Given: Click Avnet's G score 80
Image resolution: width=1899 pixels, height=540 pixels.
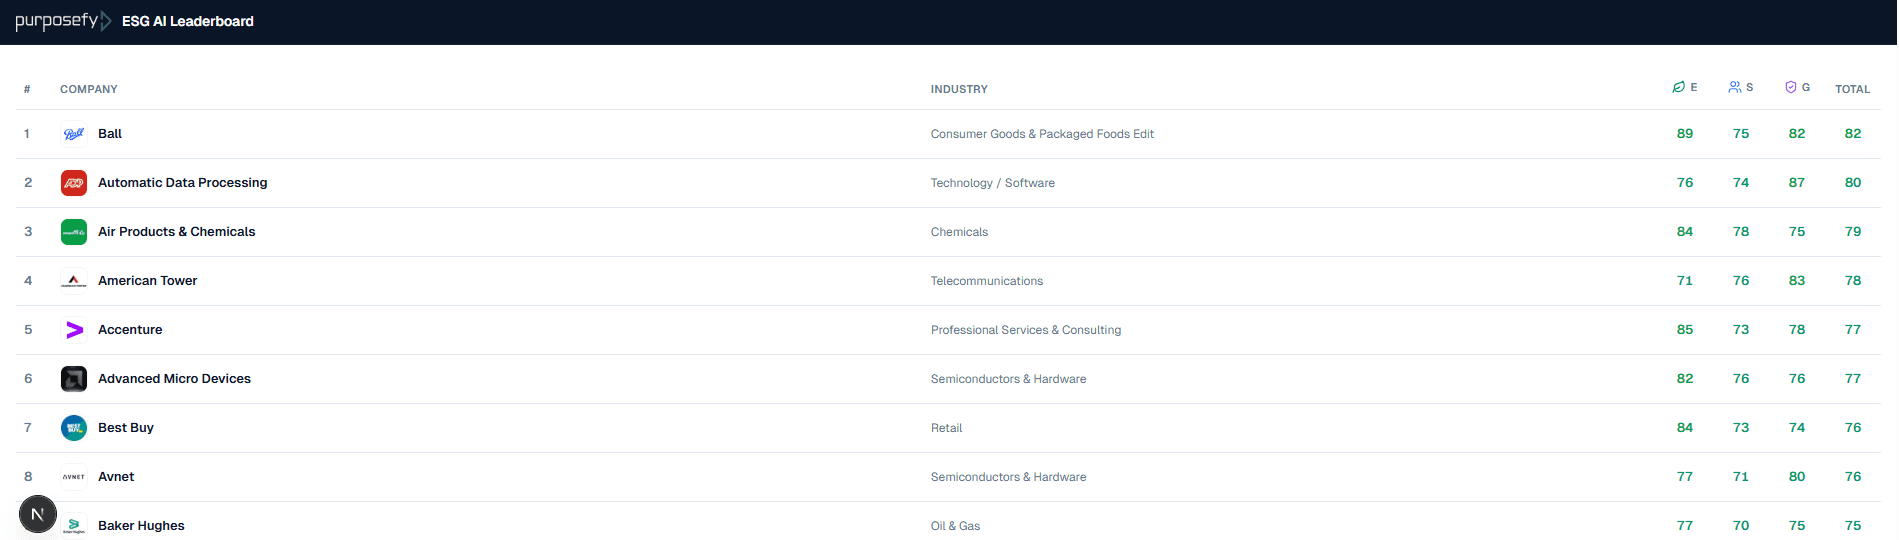Looking at the screenshot, I should pyautogui.click(x=1797, y=477).
